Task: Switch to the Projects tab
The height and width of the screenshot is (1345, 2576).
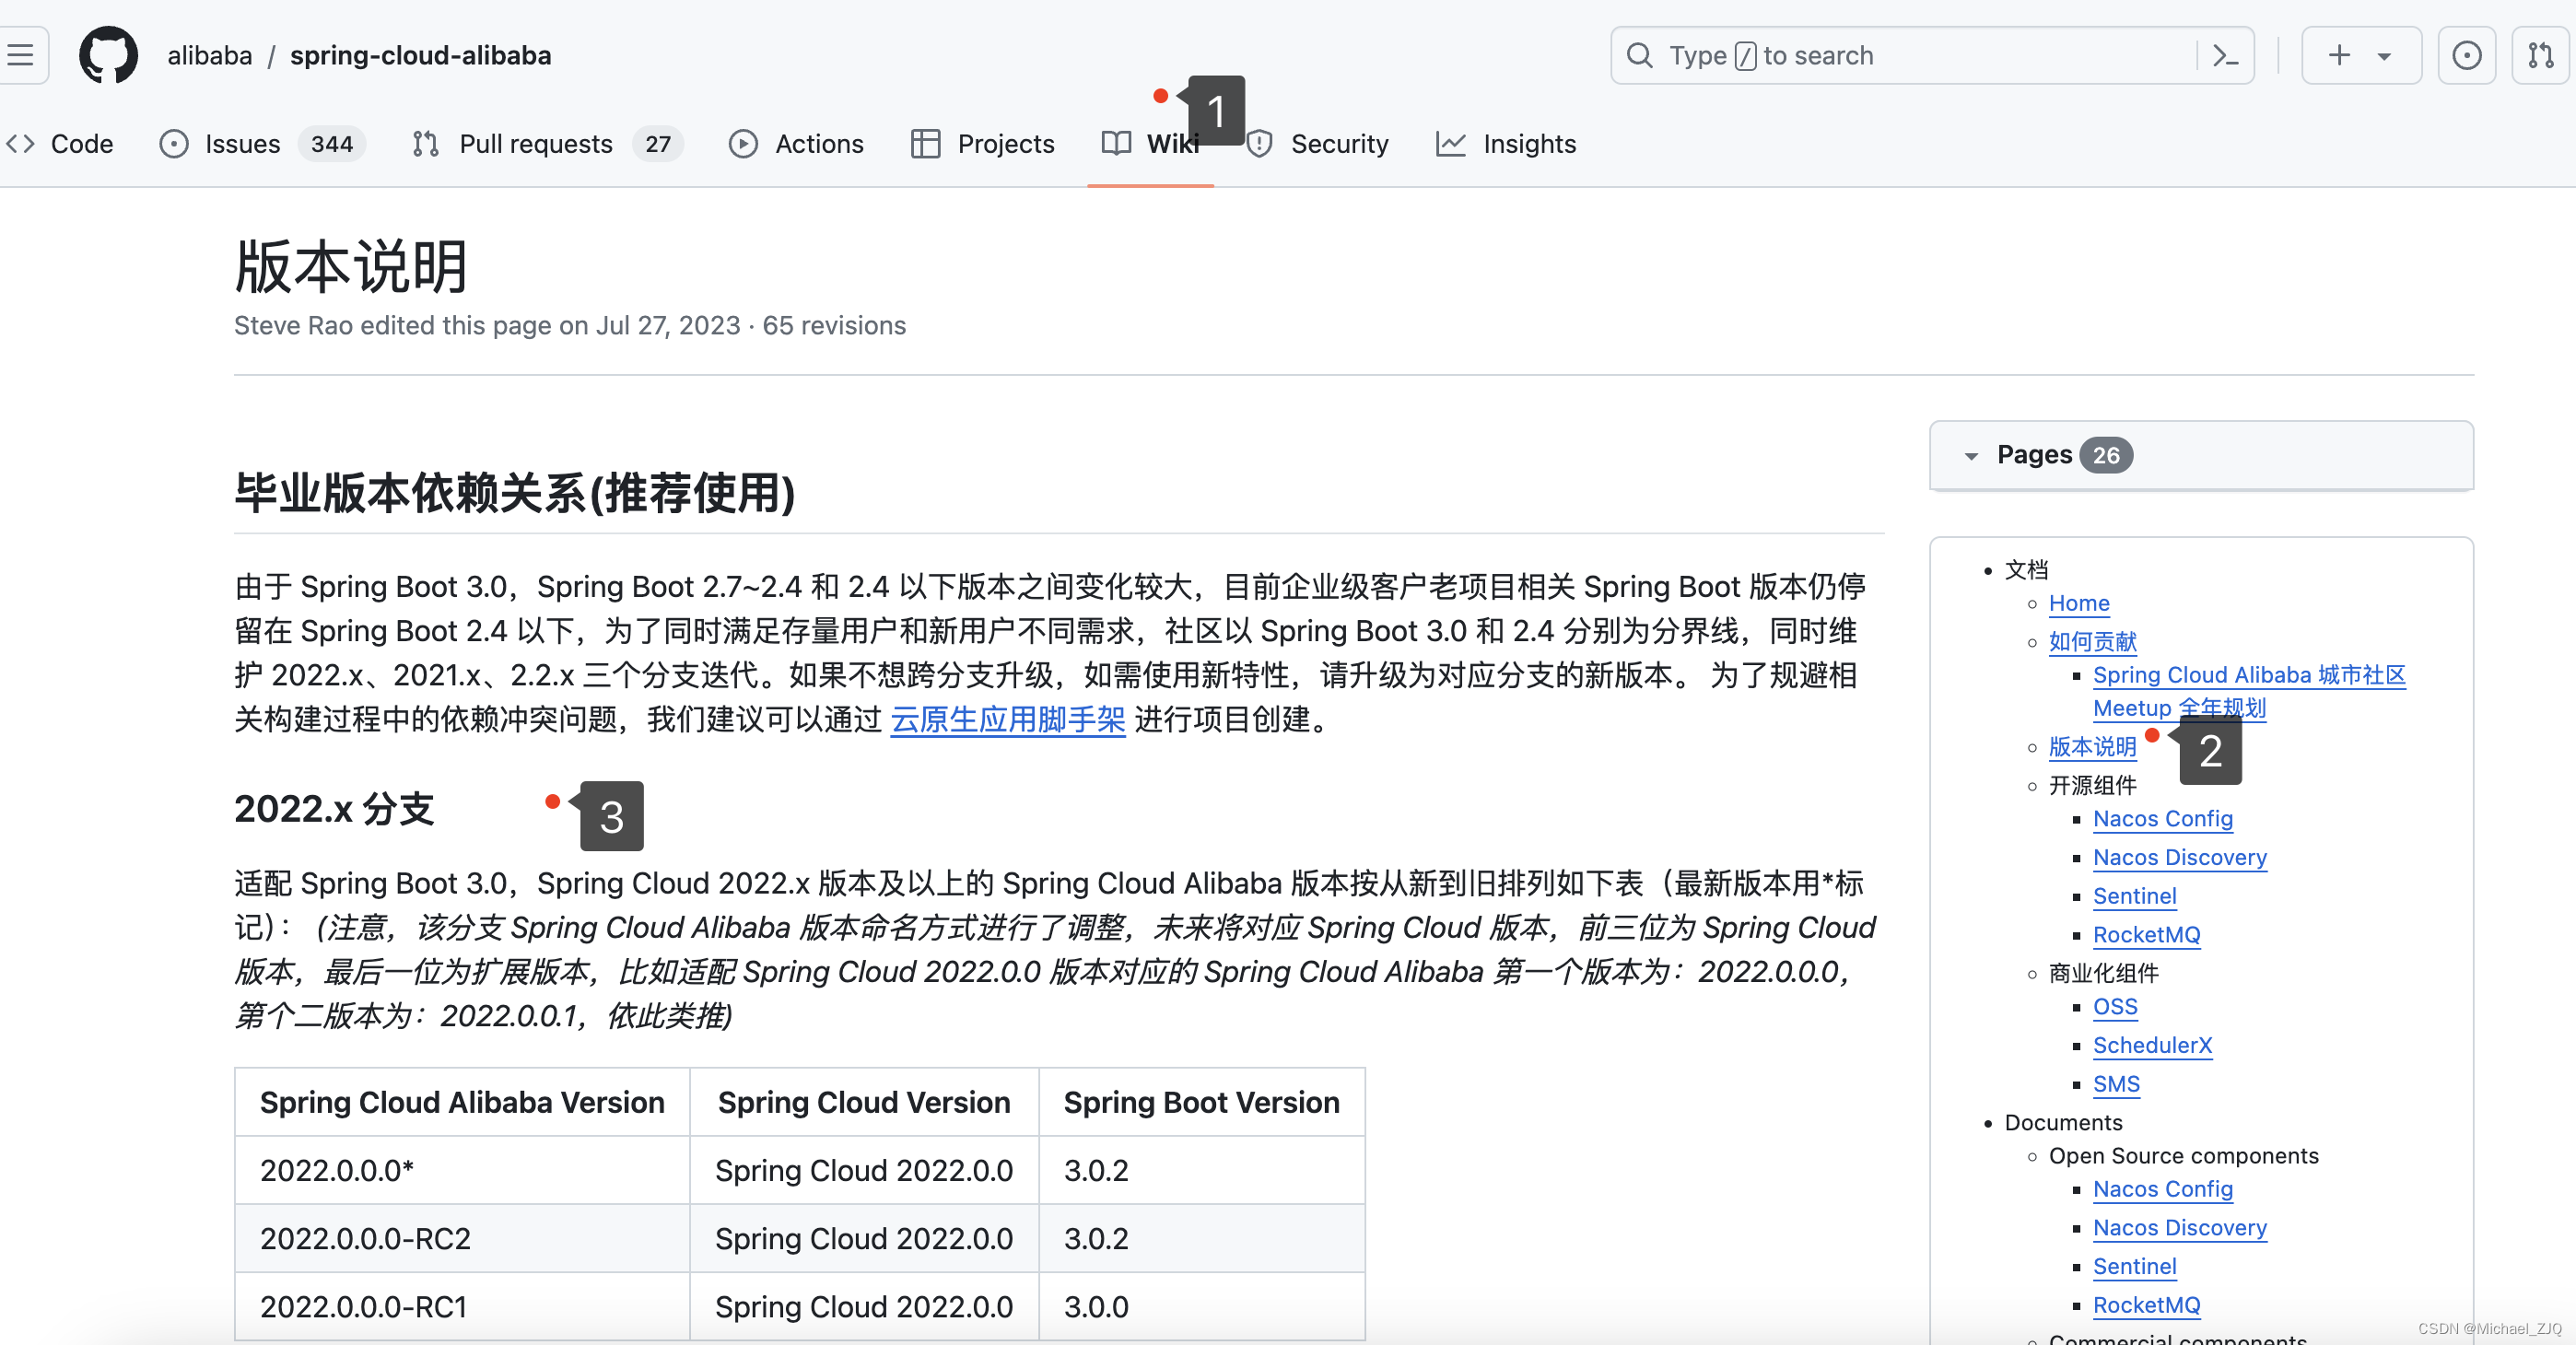Action: tap(983, 144)
